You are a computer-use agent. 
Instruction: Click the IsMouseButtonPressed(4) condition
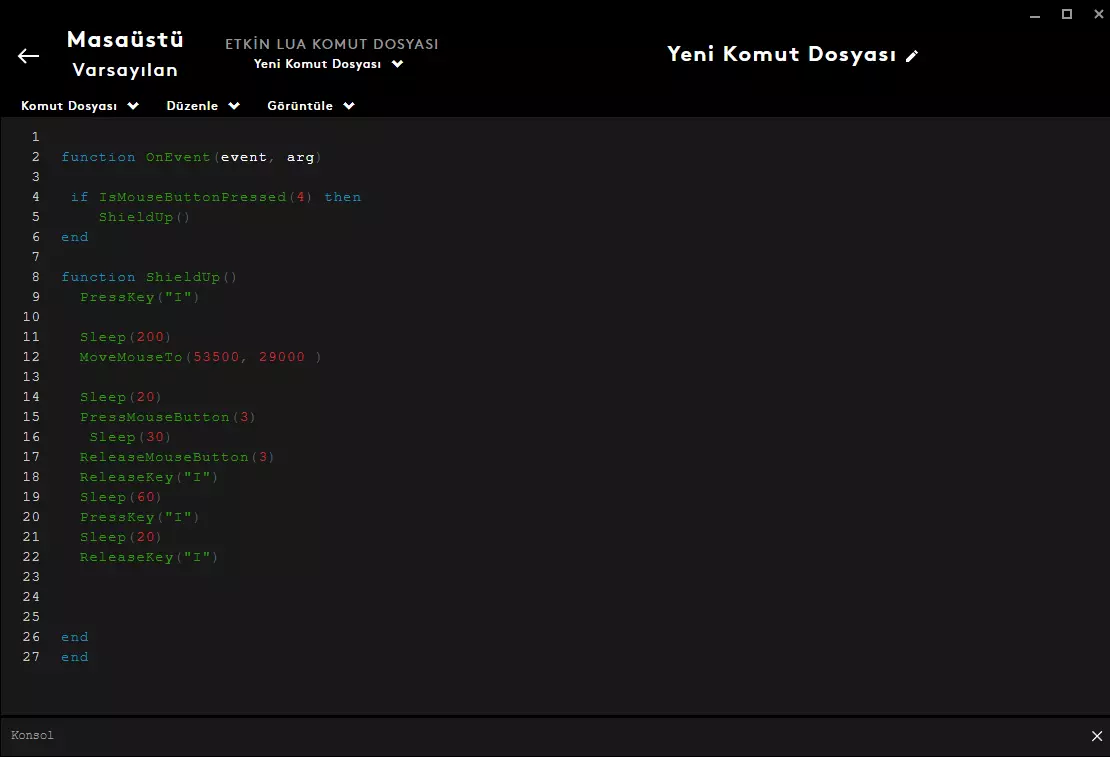(x=205, y=197)
